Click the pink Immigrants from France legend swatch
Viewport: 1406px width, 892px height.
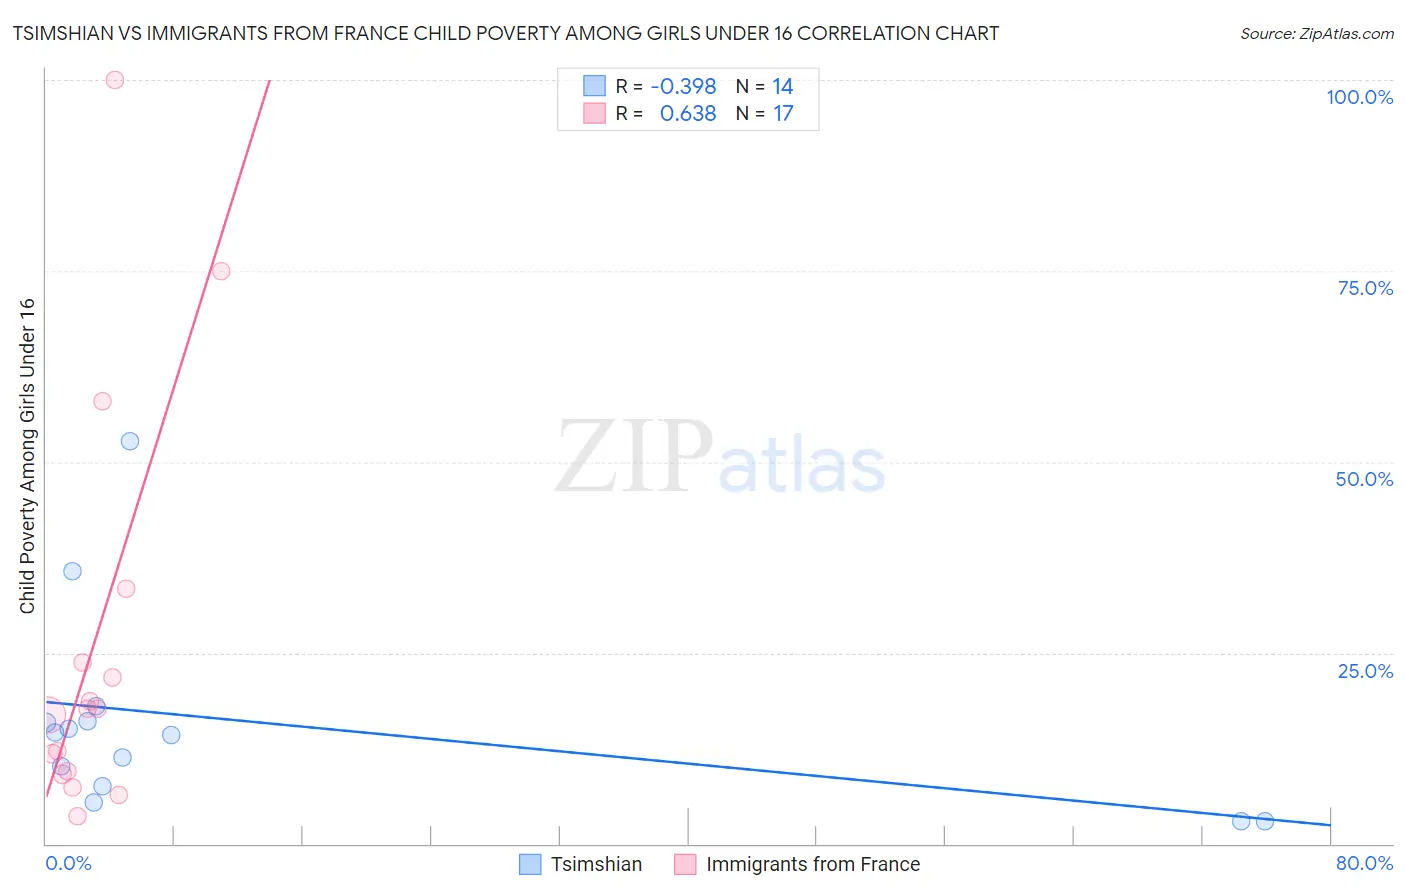(x=685, y=864)
